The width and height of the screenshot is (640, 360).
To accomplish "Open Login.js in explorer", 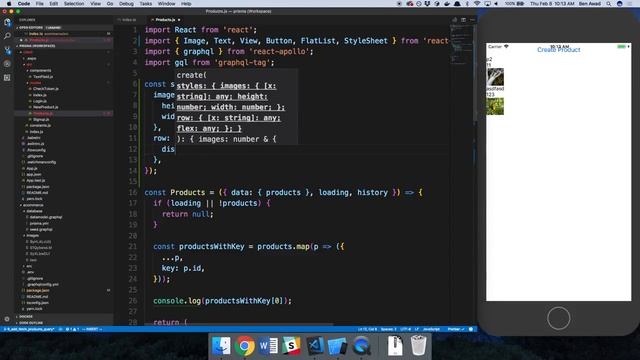I will [39, 101].
